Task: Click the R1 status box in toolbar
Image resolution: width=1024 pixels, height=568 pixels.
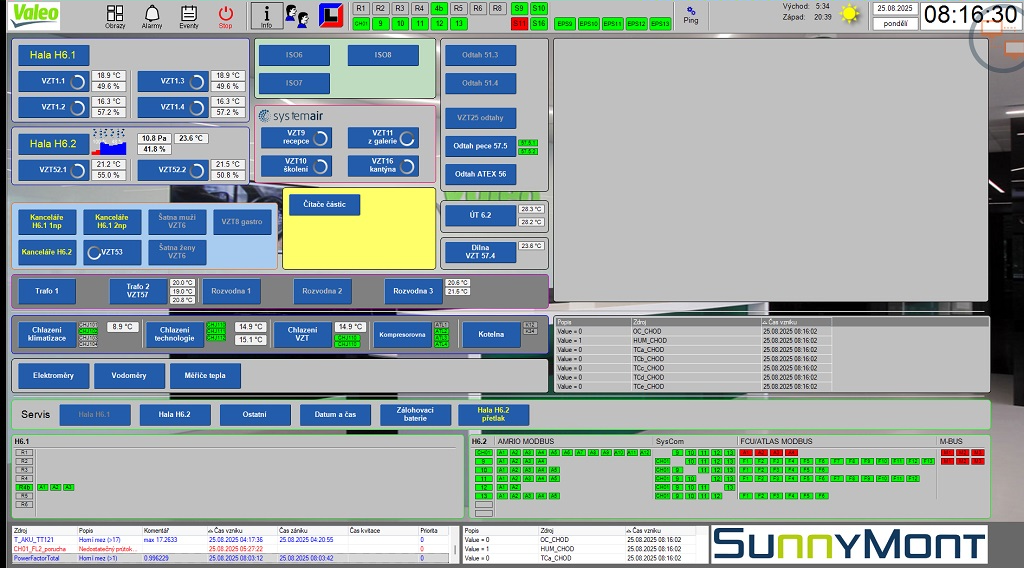Action: [x=361, y=8]
